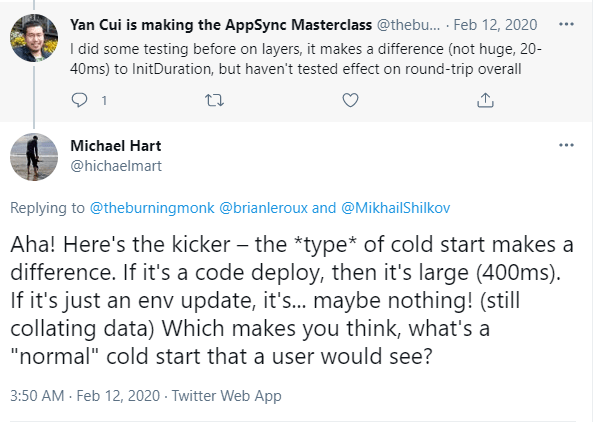This screenshot has width=597, height=422.
Task: Open the Yan Cui display name link
Action: [221, 25]
